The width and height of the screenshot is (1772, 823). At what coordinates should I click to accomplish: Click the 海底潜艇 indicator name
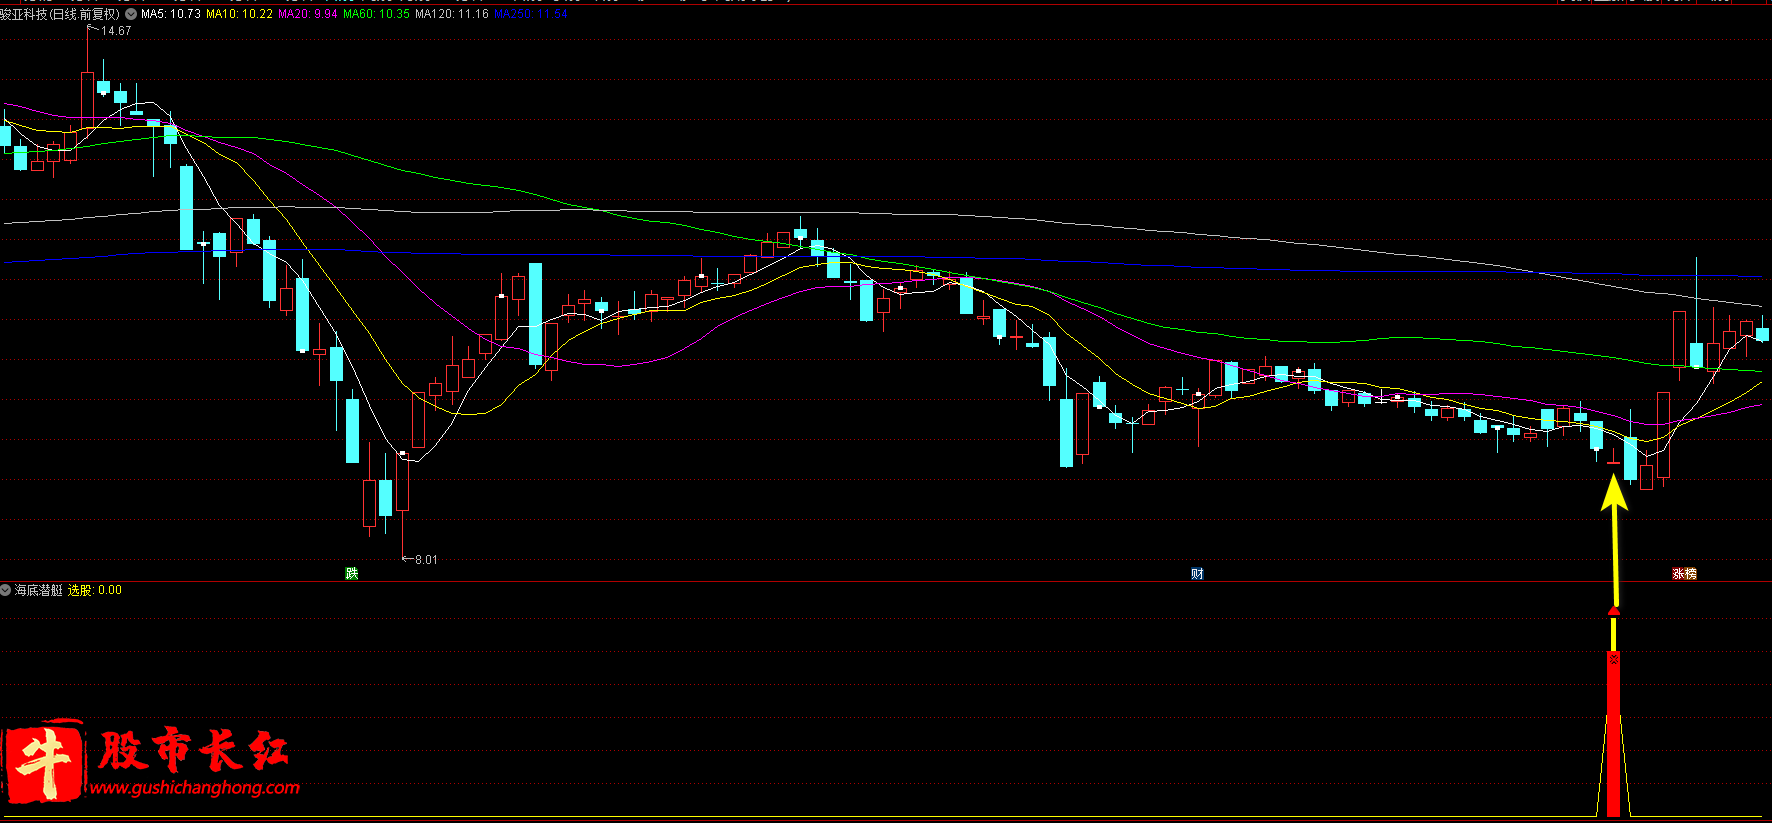[x=39, y=590]
